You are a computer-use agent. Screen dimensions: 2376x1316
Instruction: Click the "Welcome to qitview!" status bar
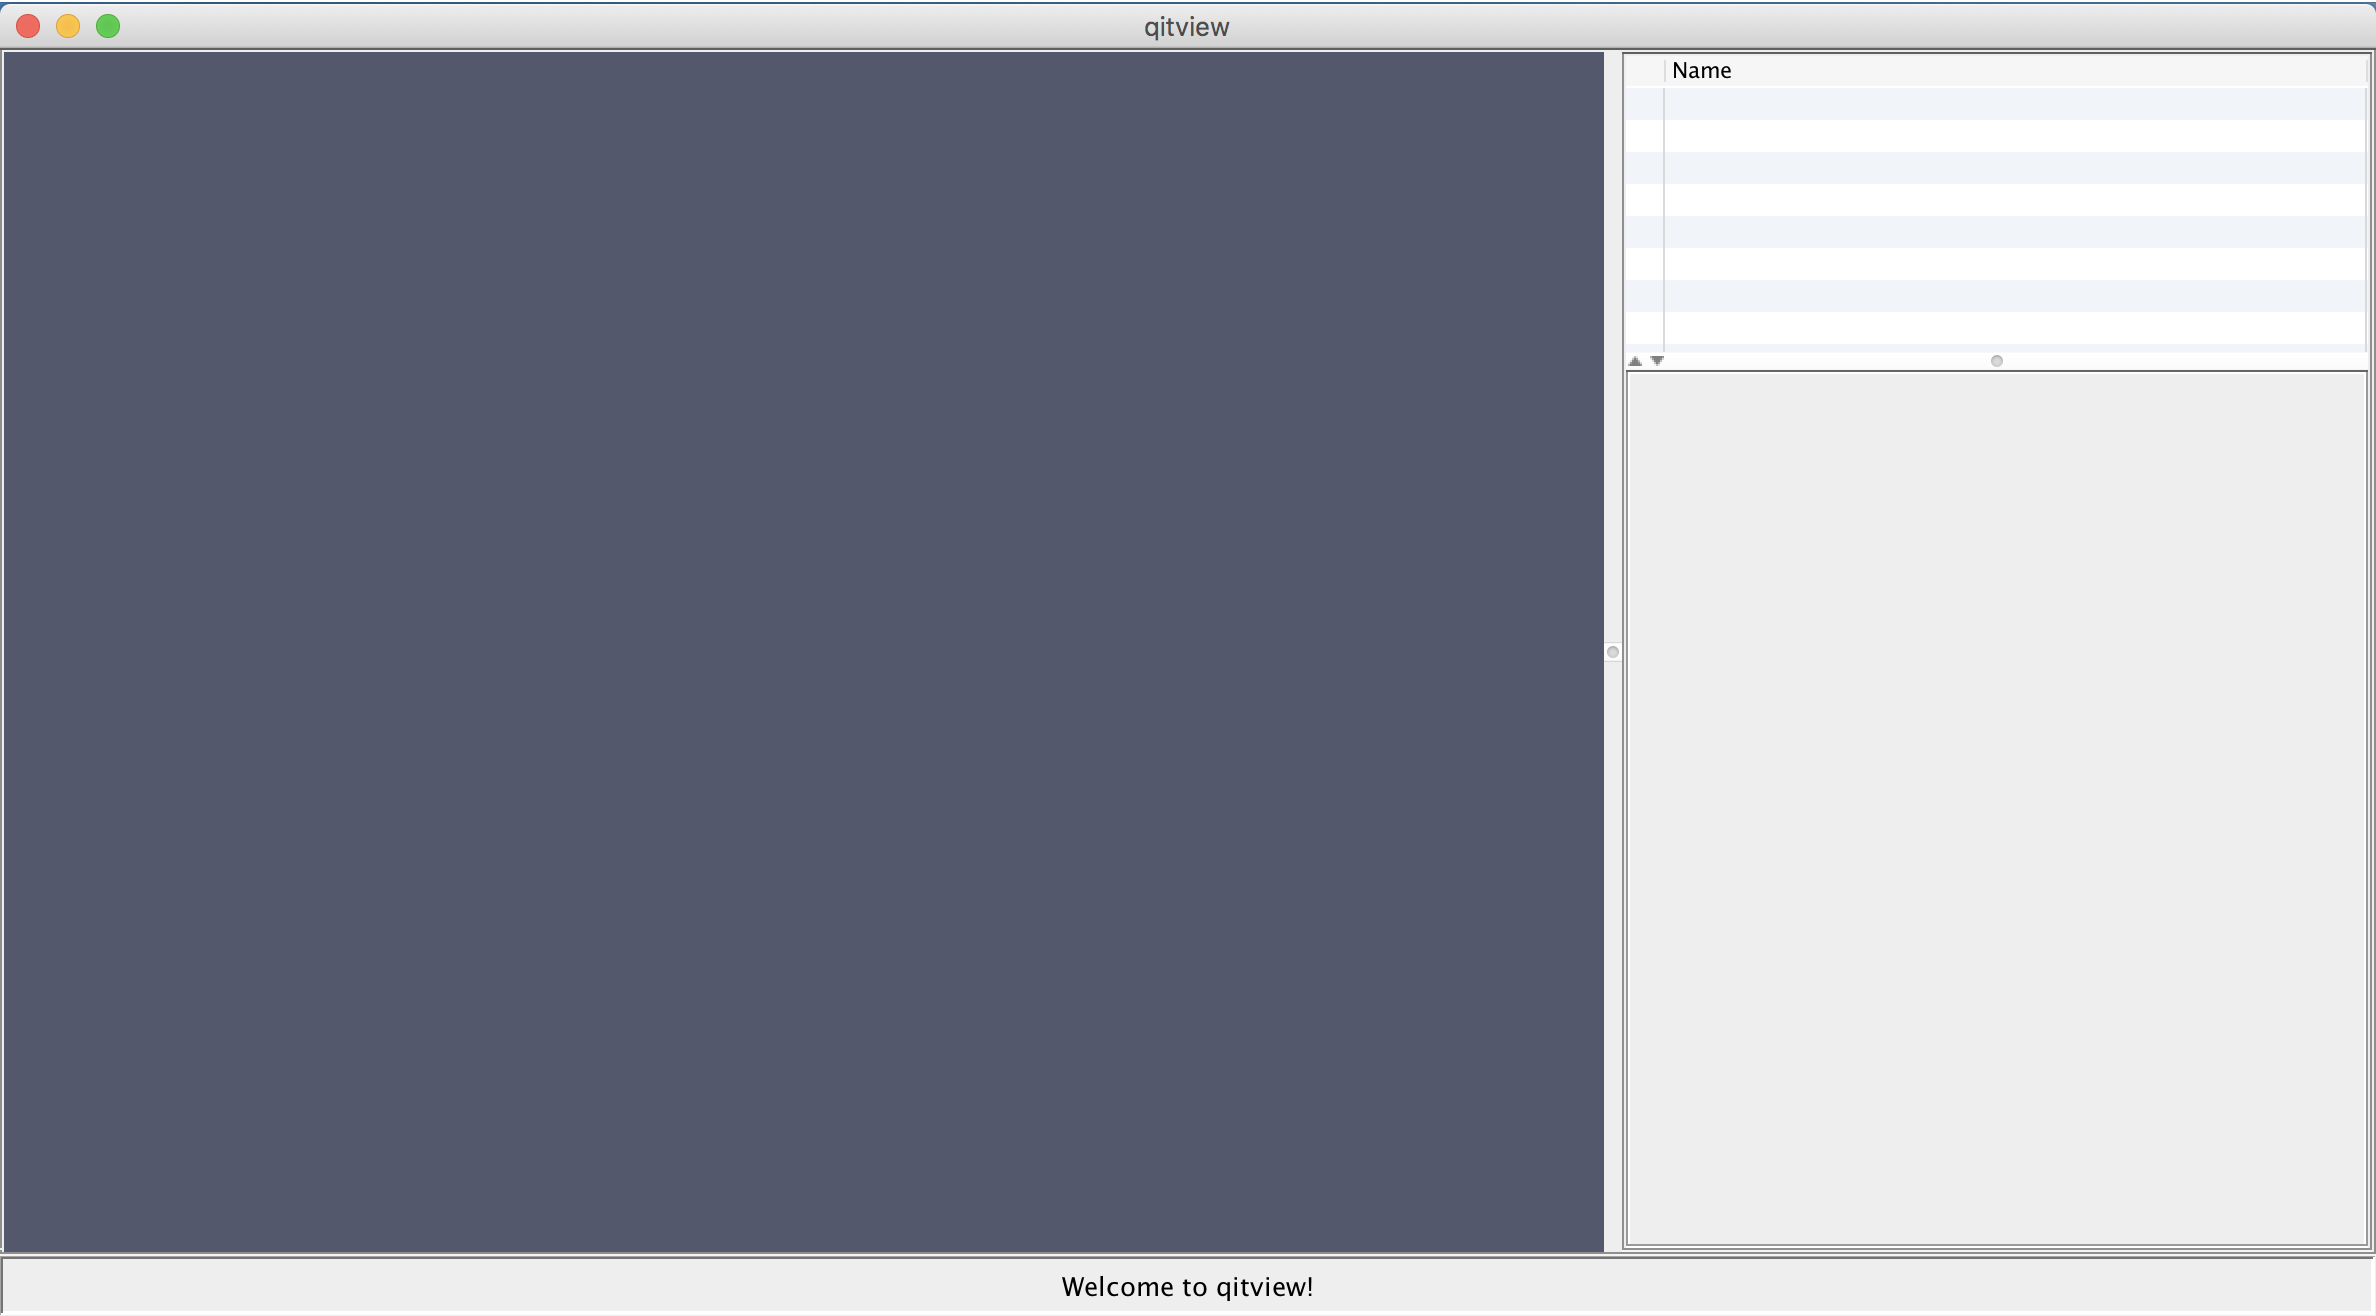point(1187,1287)
